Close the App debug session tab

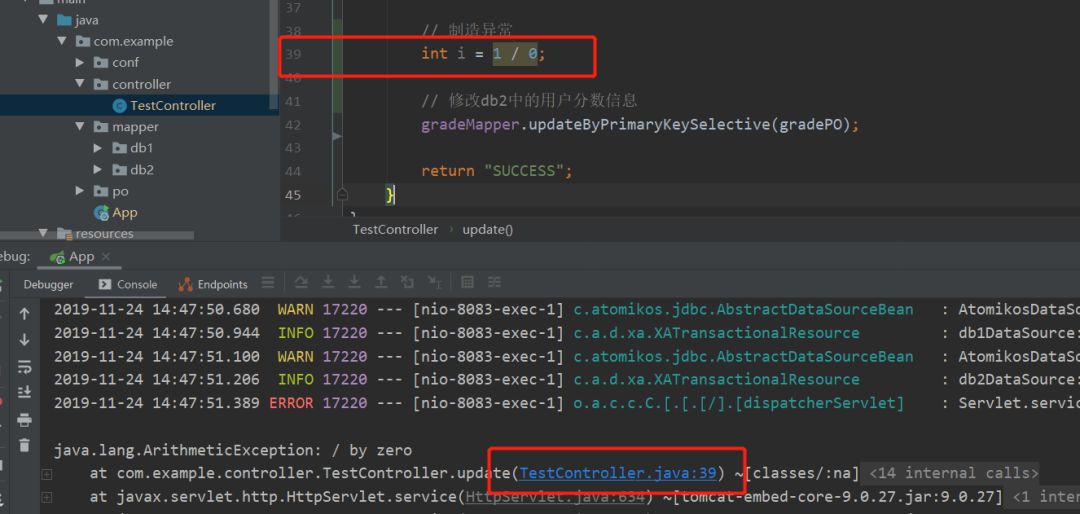click(104, 257)
